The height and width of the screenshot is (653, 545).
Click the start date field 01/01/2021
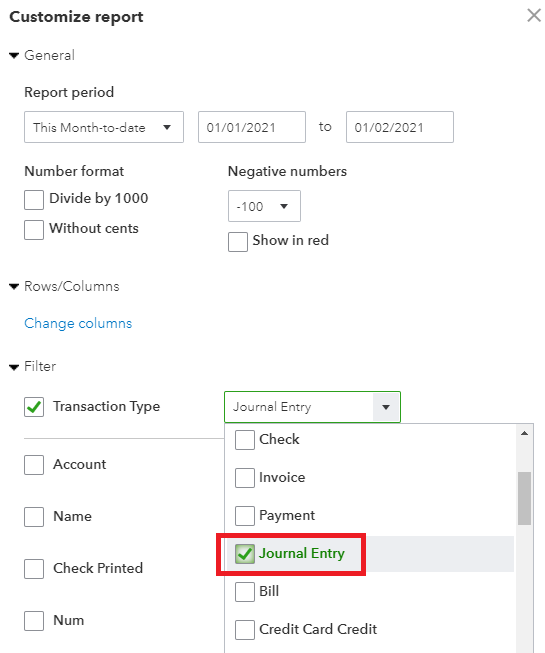tap(252, 127)
